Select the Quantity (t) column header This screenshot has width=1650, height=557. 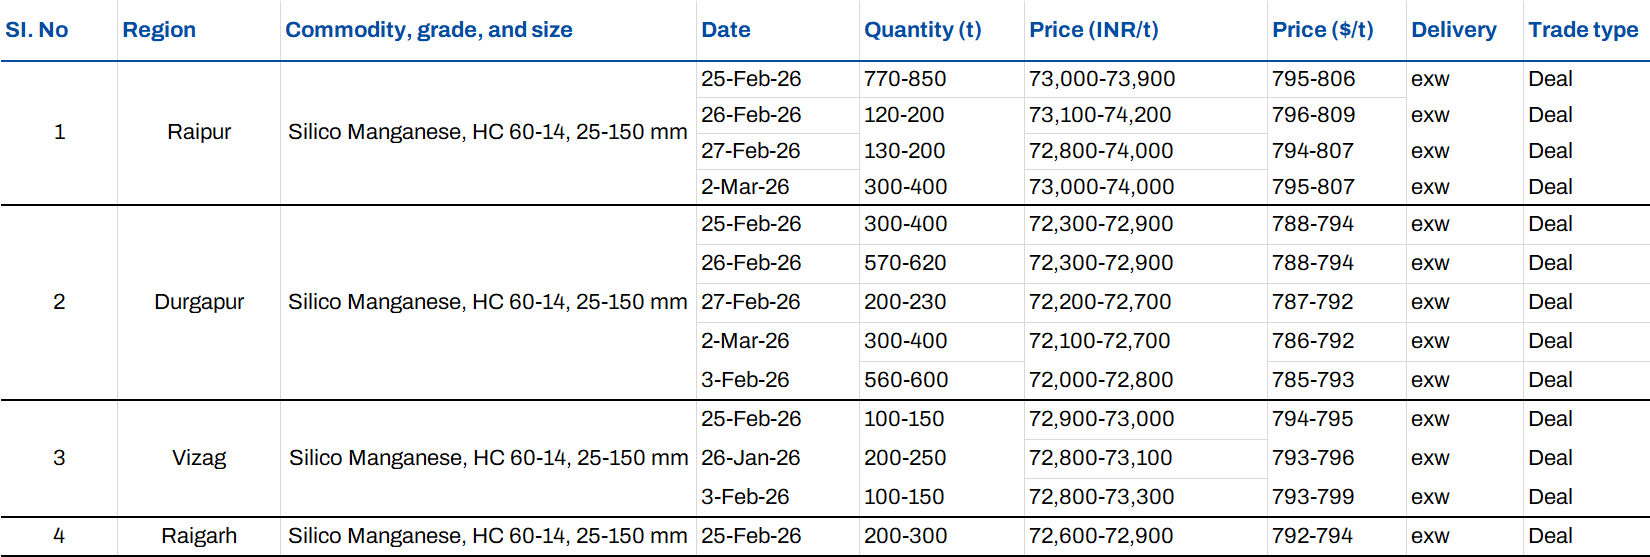tap(922, 30)
